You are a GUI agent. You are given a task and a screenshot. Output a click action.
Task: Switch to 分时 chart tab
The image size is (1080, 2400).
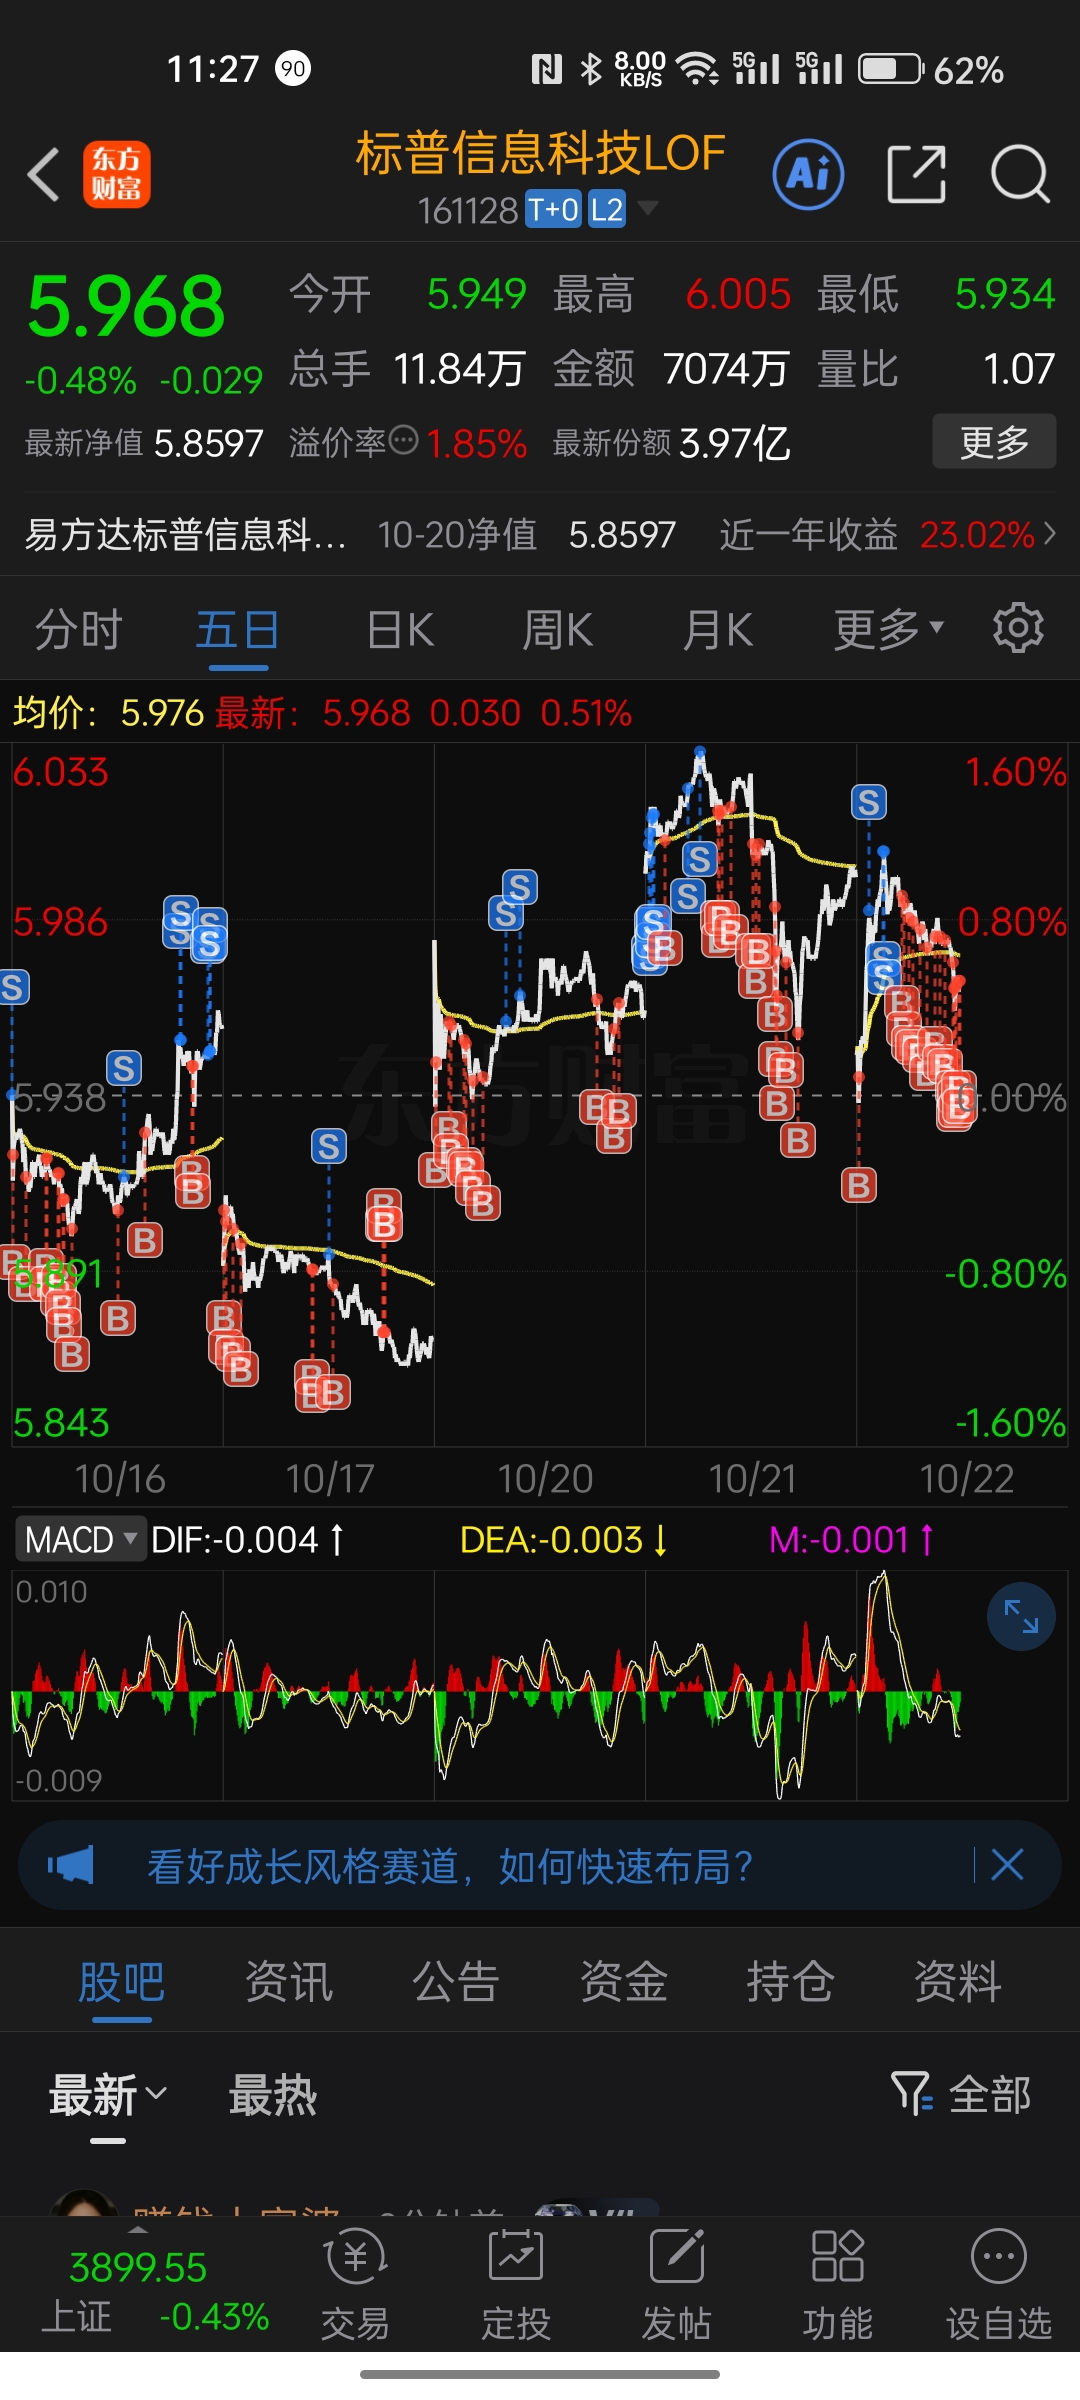[x=78, y=630]
